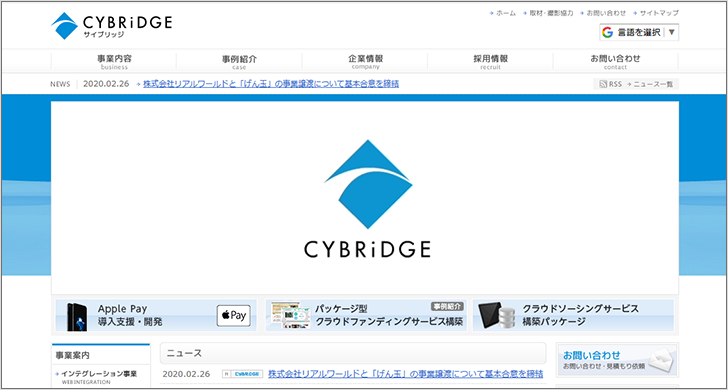This screenshot has width=728, height=390.
Task: Open the 取材・撮影協力 link
Action: [x=551, y=13]
